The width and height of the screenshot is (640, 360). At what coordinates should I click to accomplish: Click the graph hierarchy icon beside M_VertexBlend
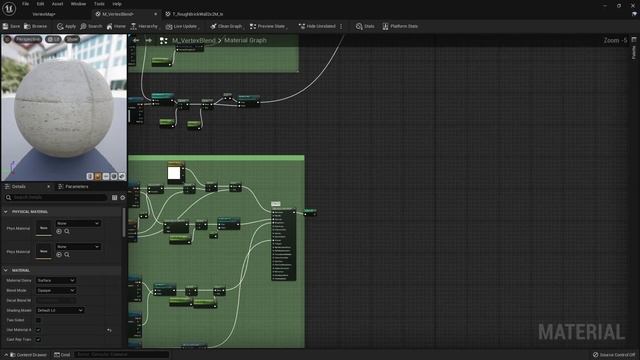pos(164,40)
